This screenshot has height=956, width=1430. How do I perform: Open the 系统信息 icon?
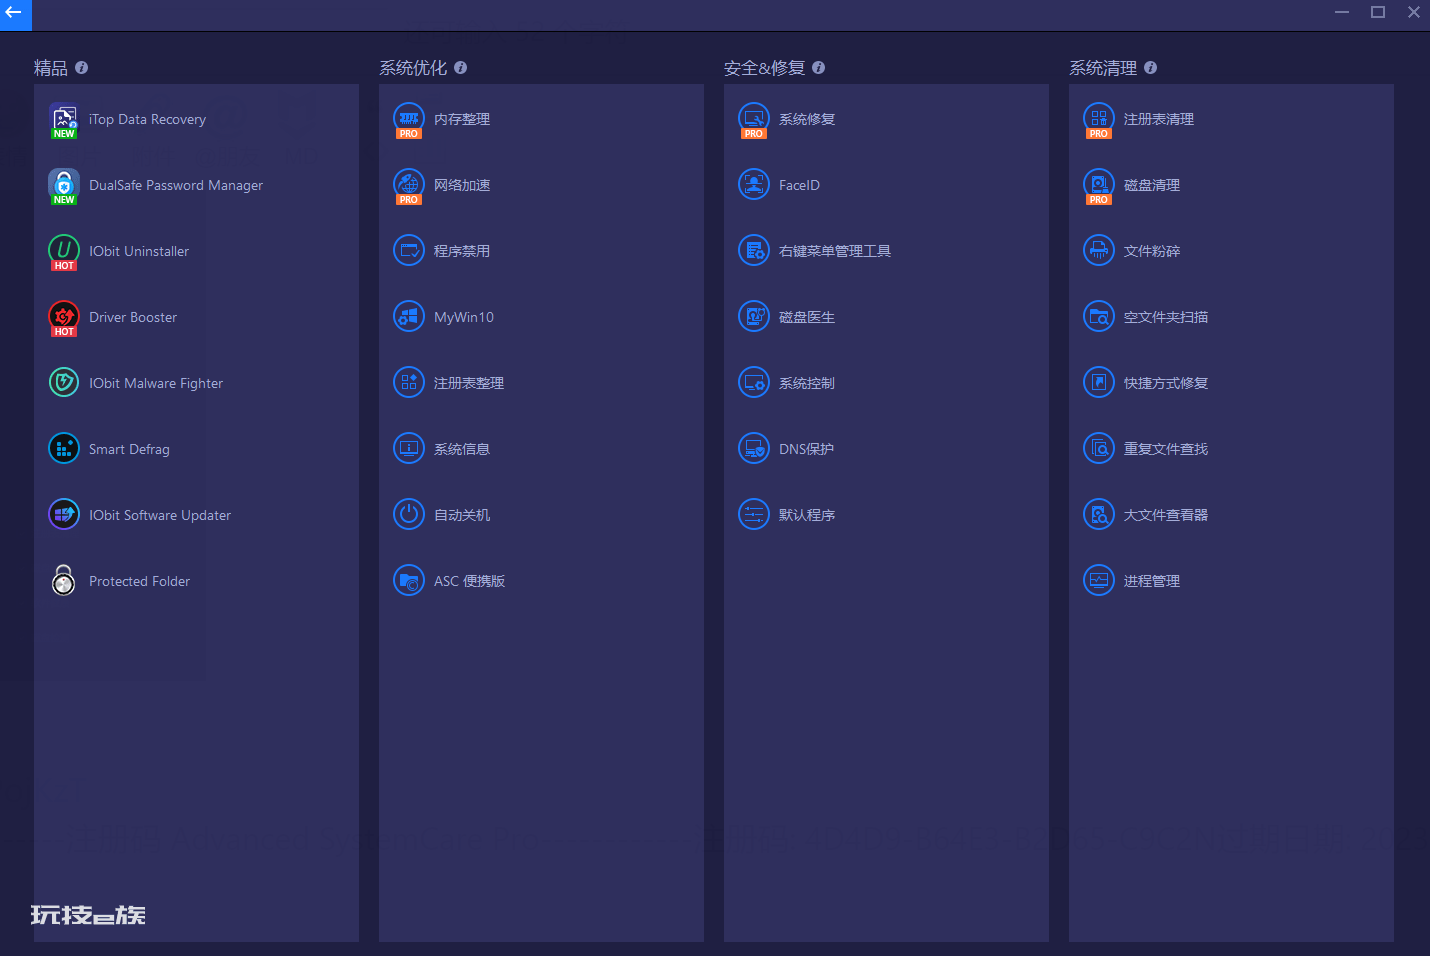tap(409, 449)
